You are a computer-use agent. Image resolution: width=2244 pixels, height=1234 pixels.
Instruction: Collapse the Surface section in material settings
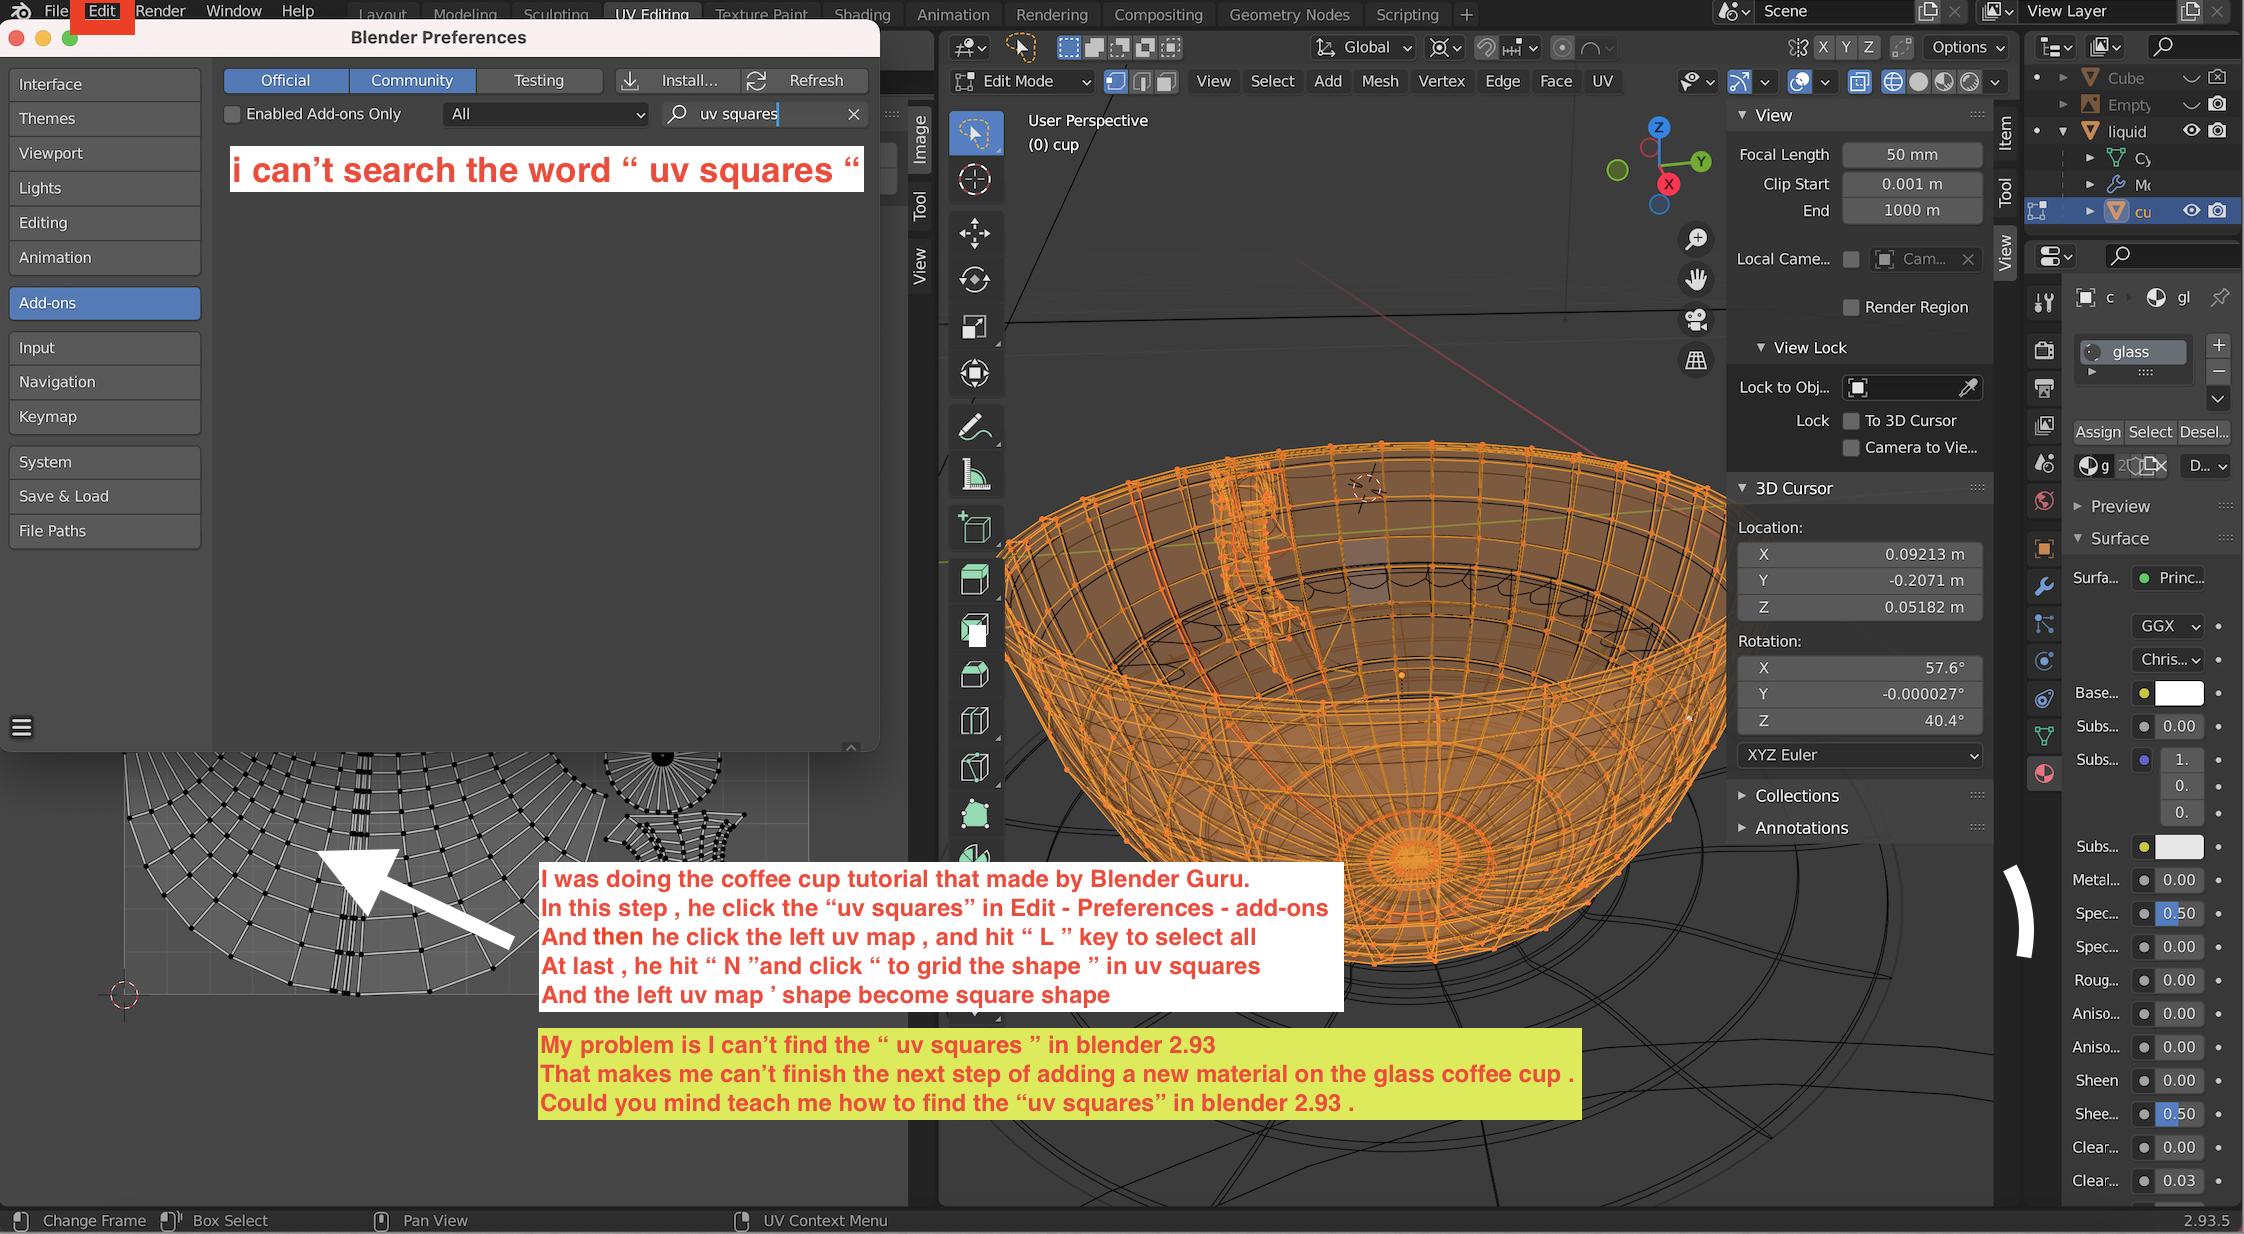[2117, 538]
